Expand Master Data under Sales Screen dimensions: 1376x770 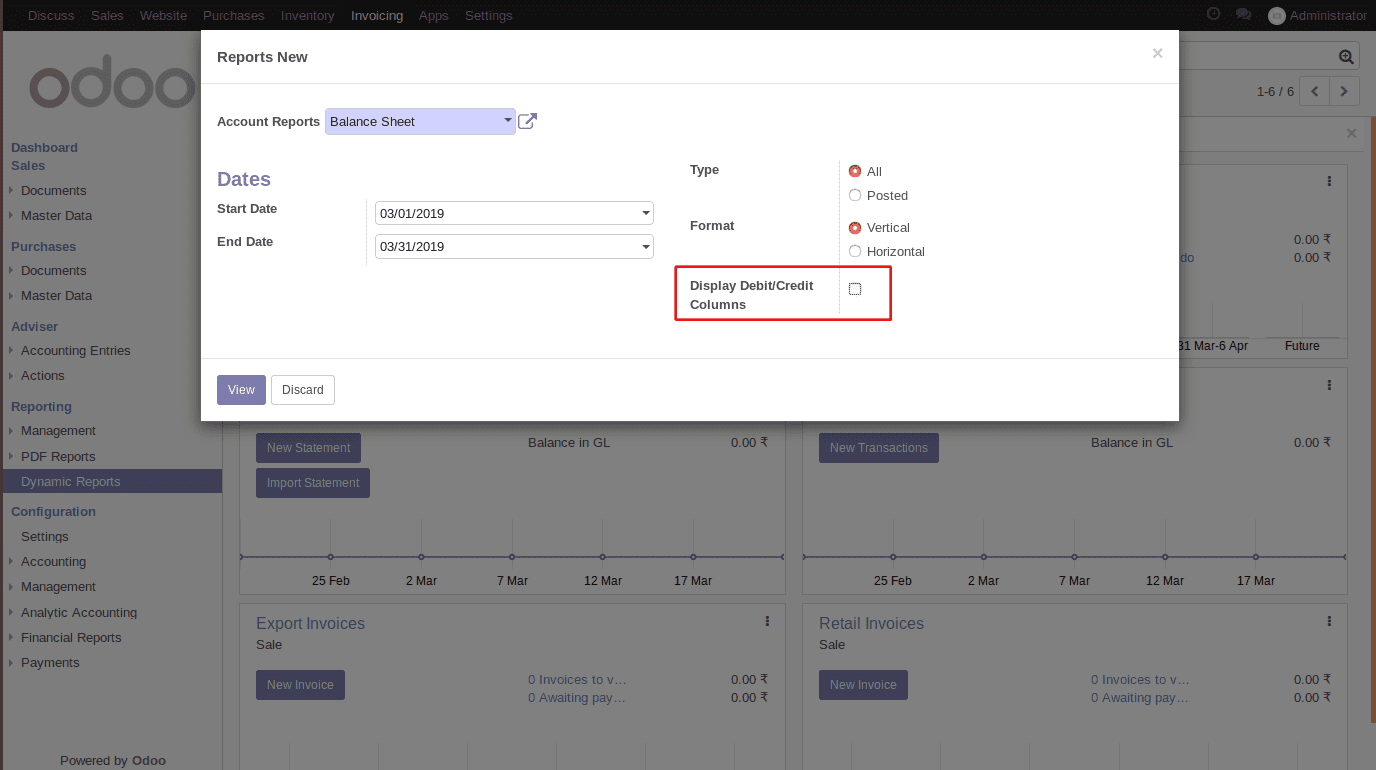pos(56,215)
